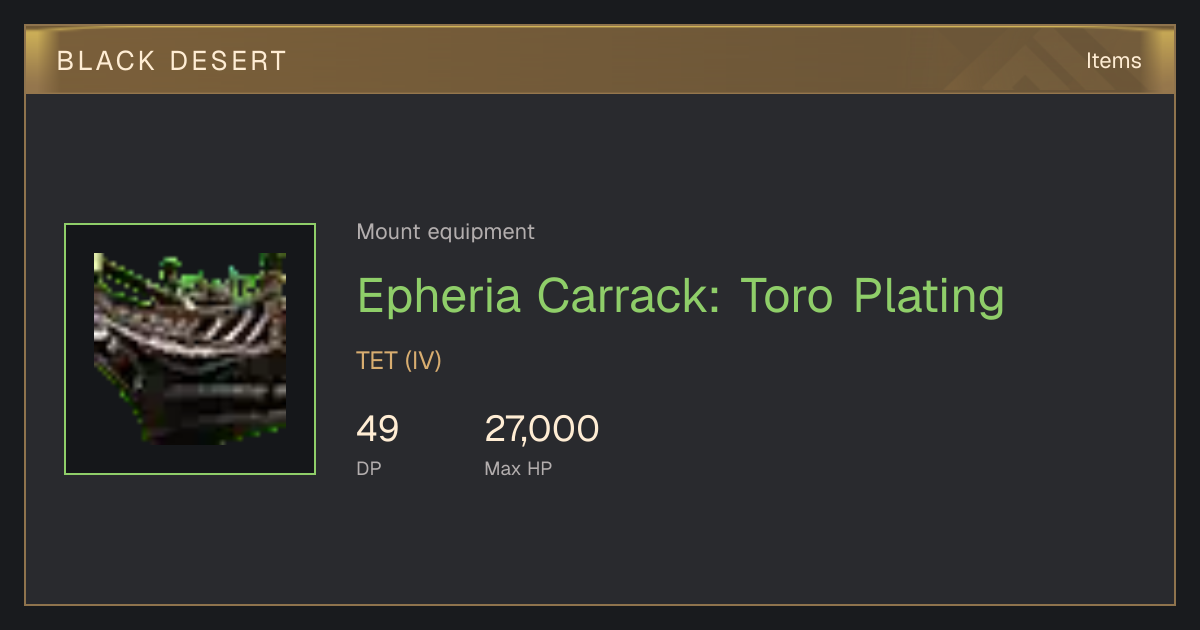The image size is (1200, 630).
Task: Click the word Epheria in item name
Action: 439,296
